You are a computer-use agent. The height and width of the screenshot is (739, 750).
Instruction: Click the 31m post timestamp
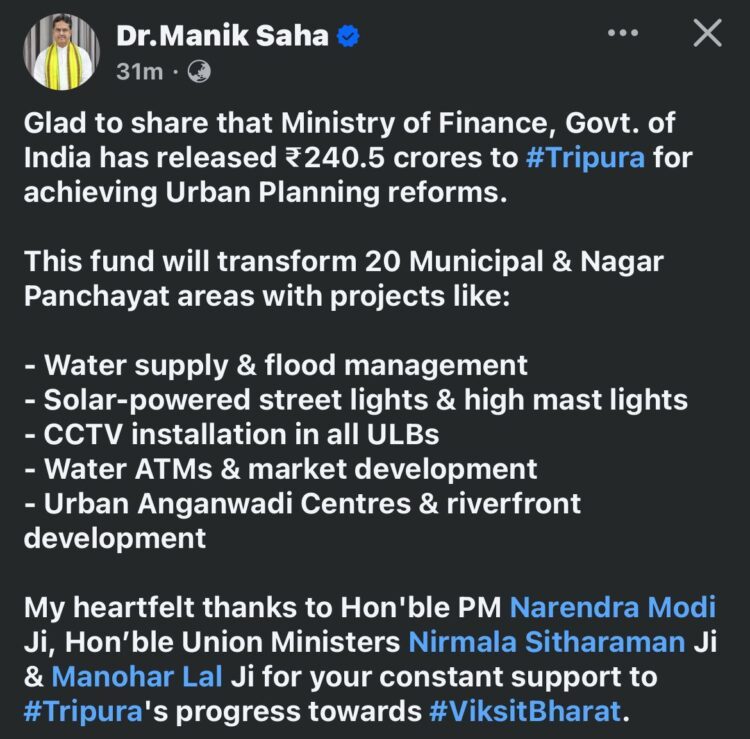click(x=137, y=72)
